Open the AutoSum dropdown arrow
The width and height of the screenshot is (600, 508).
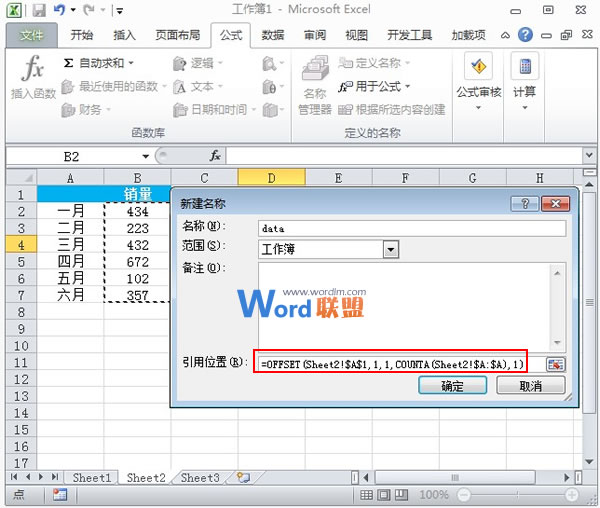point(131,62)
